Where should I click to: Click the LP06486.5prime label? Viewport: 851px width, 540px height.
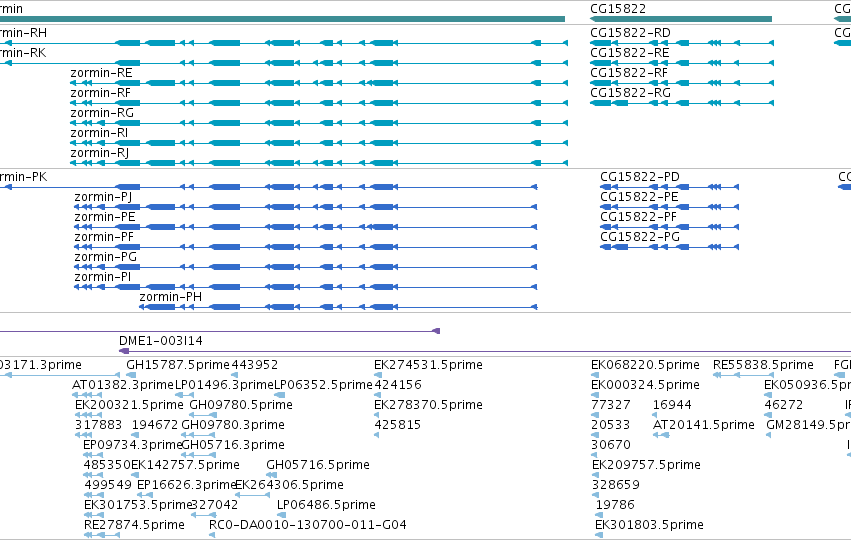pyautogui.click(x=326, y=505)
